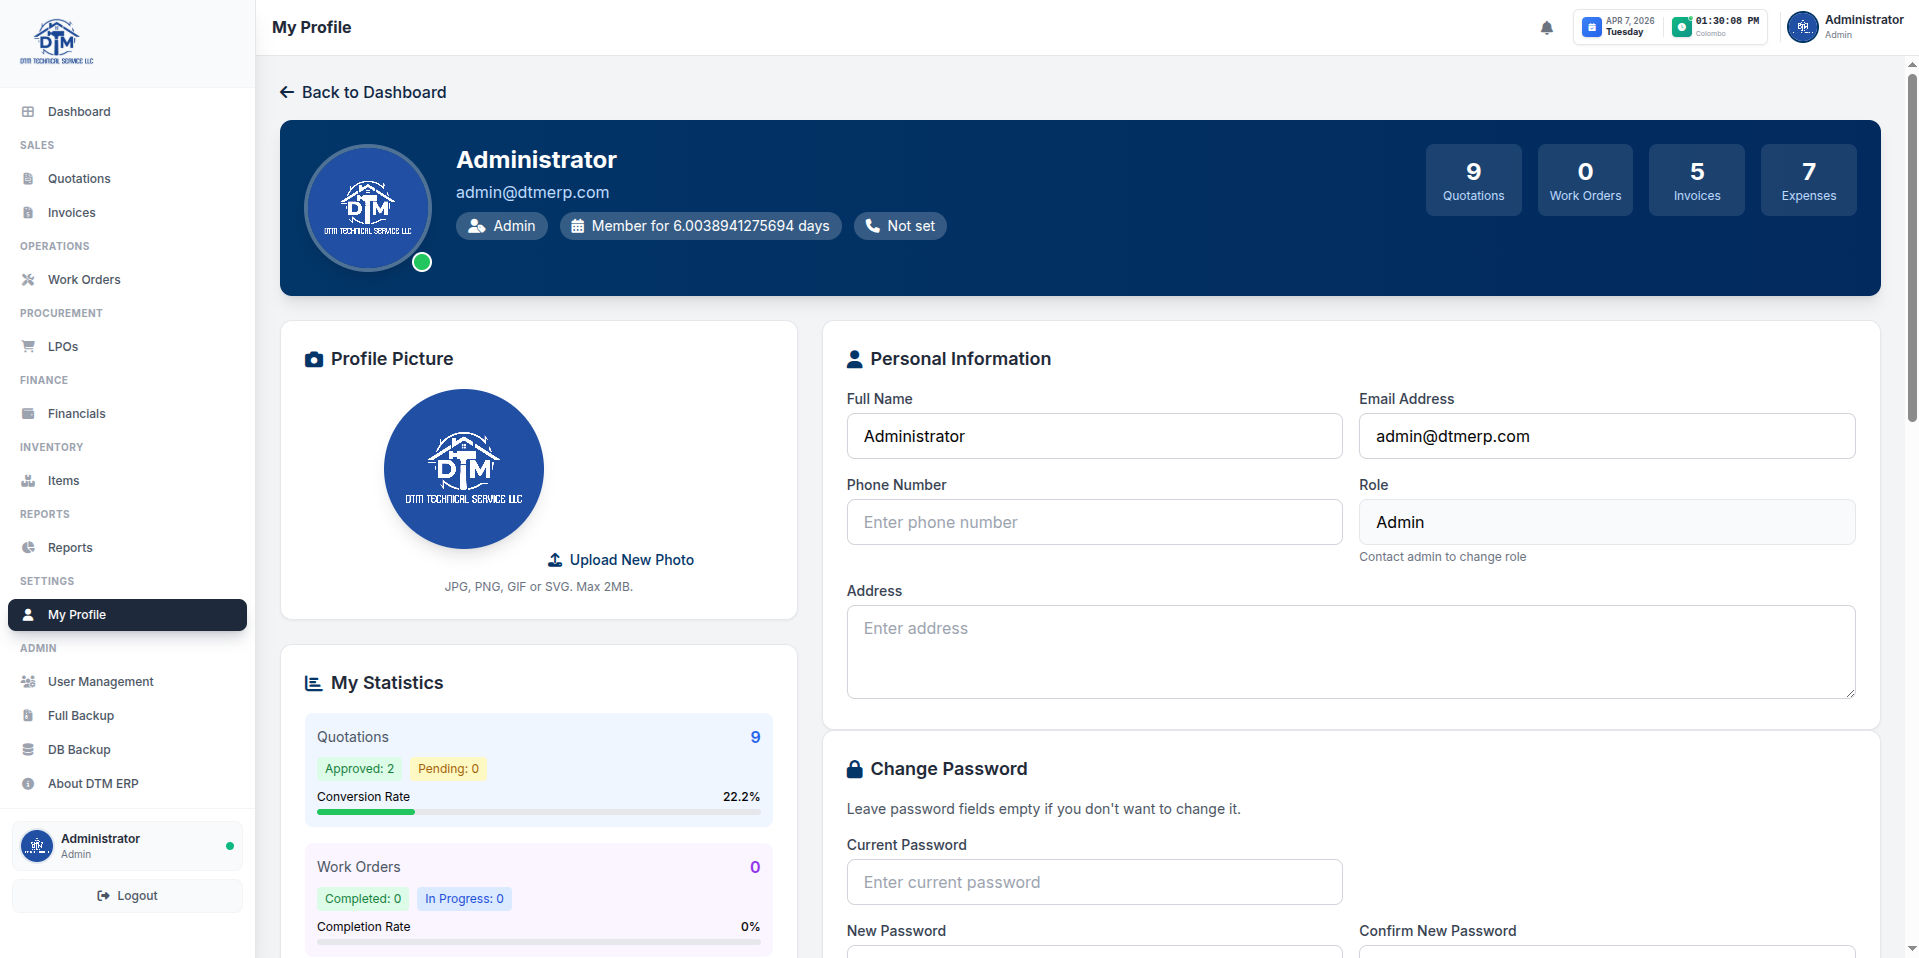Click the banner avatar with green status dot

tap(368, 208)
